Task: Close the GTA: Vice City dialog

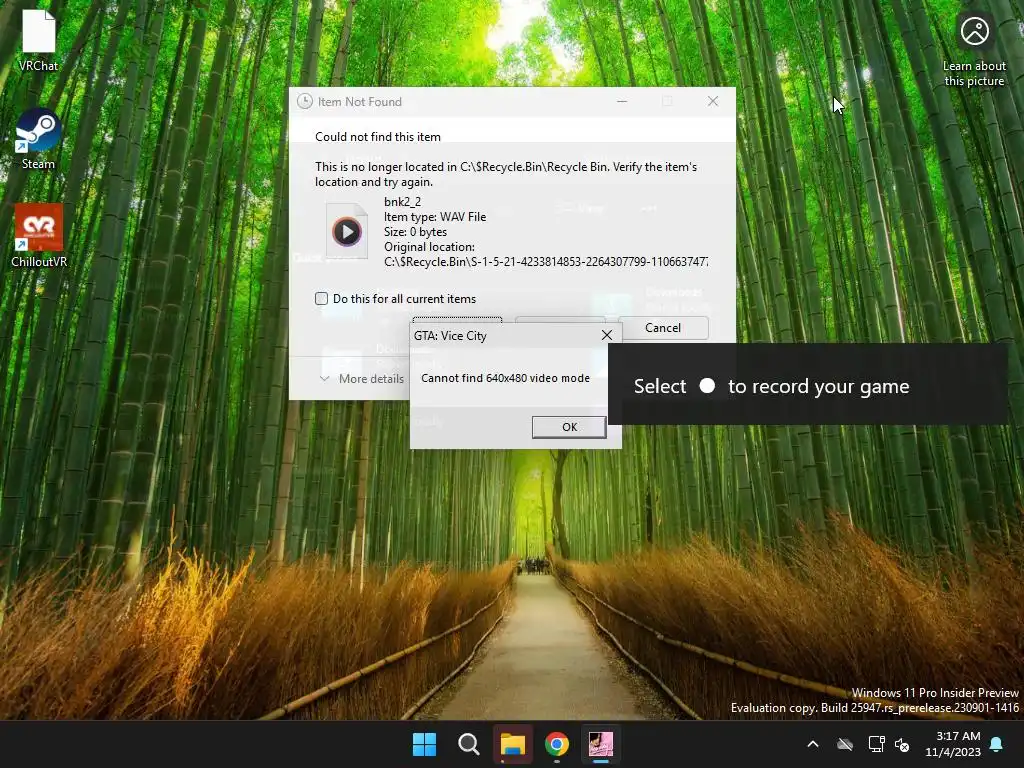Action: pos(607,335)
